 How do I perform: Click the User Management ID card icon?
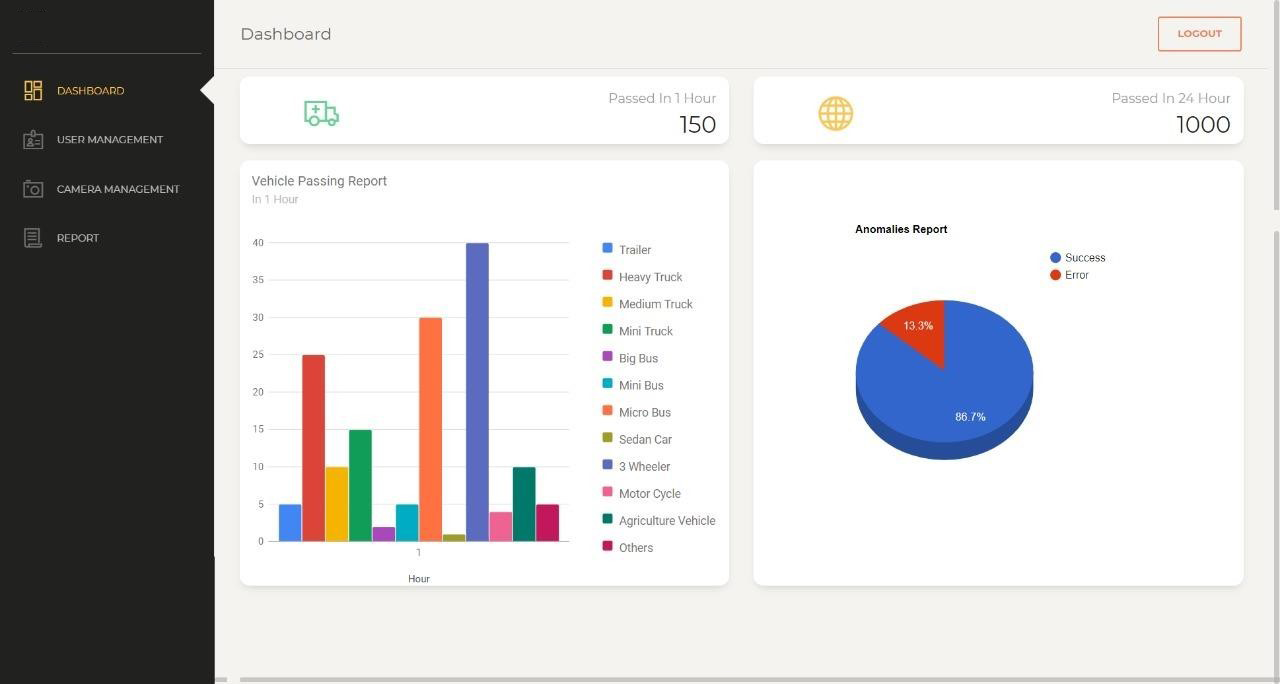33,140
